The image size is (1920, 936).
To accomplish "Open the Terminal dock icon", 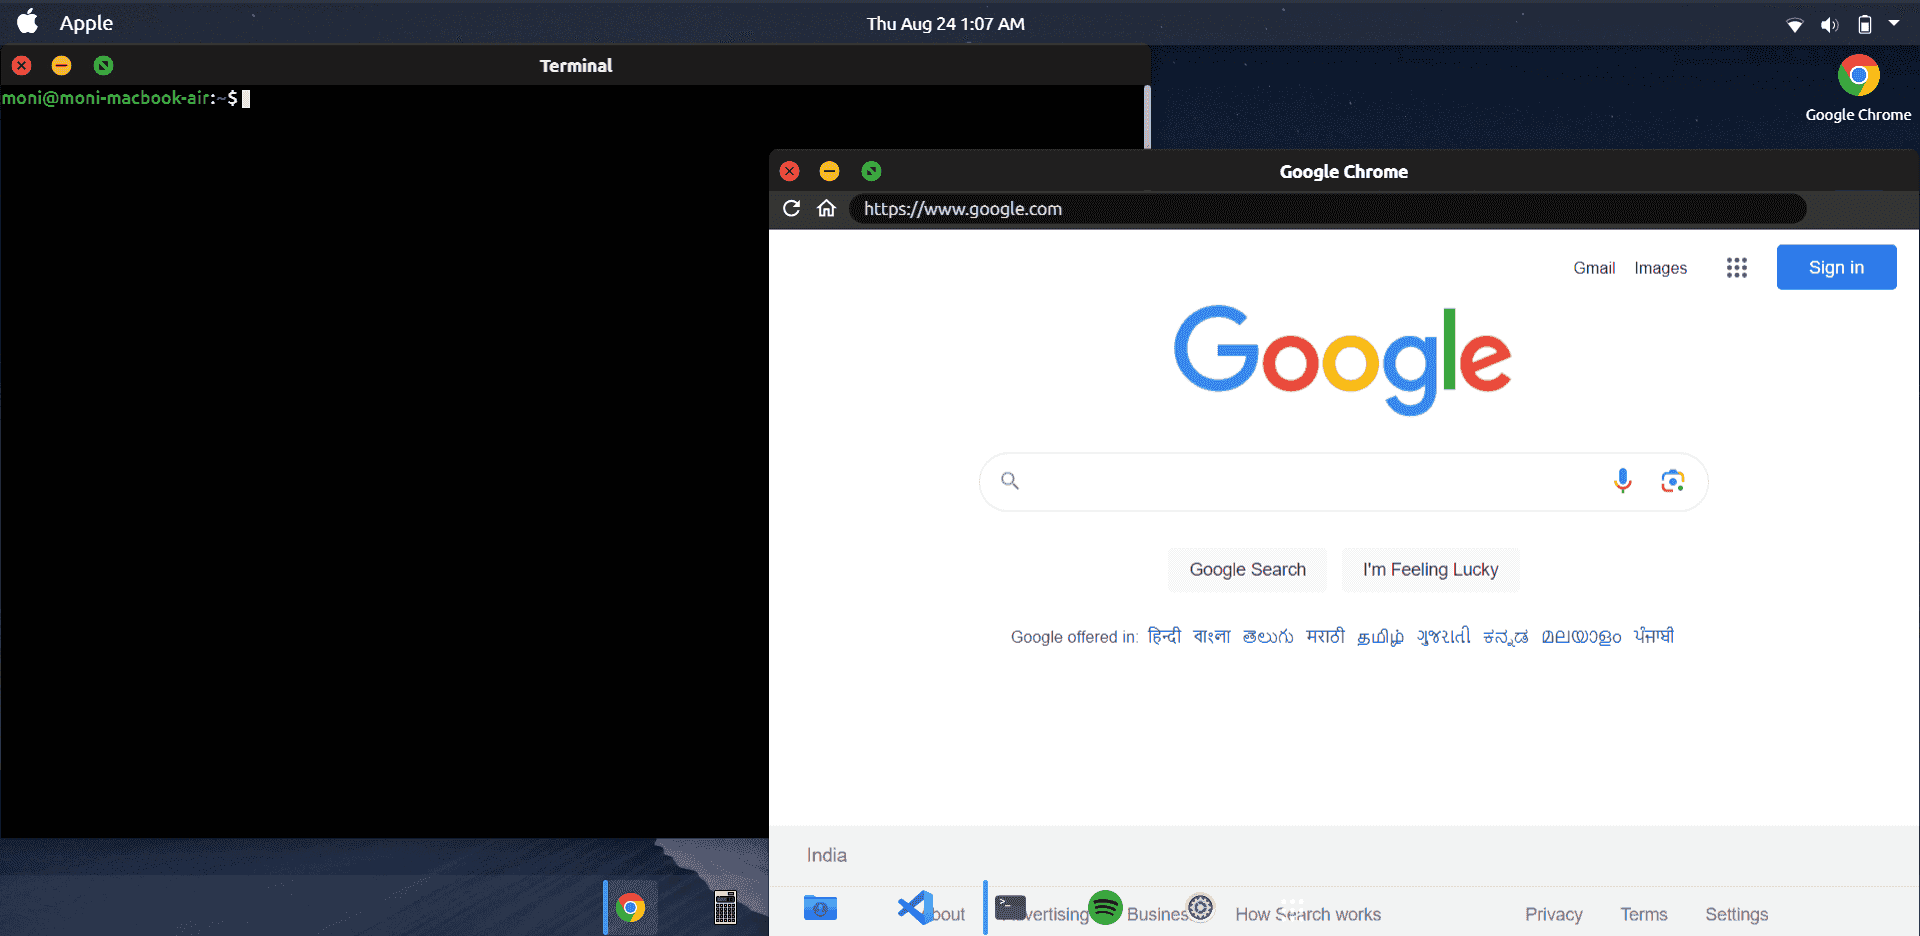I will pos(1010,908).
